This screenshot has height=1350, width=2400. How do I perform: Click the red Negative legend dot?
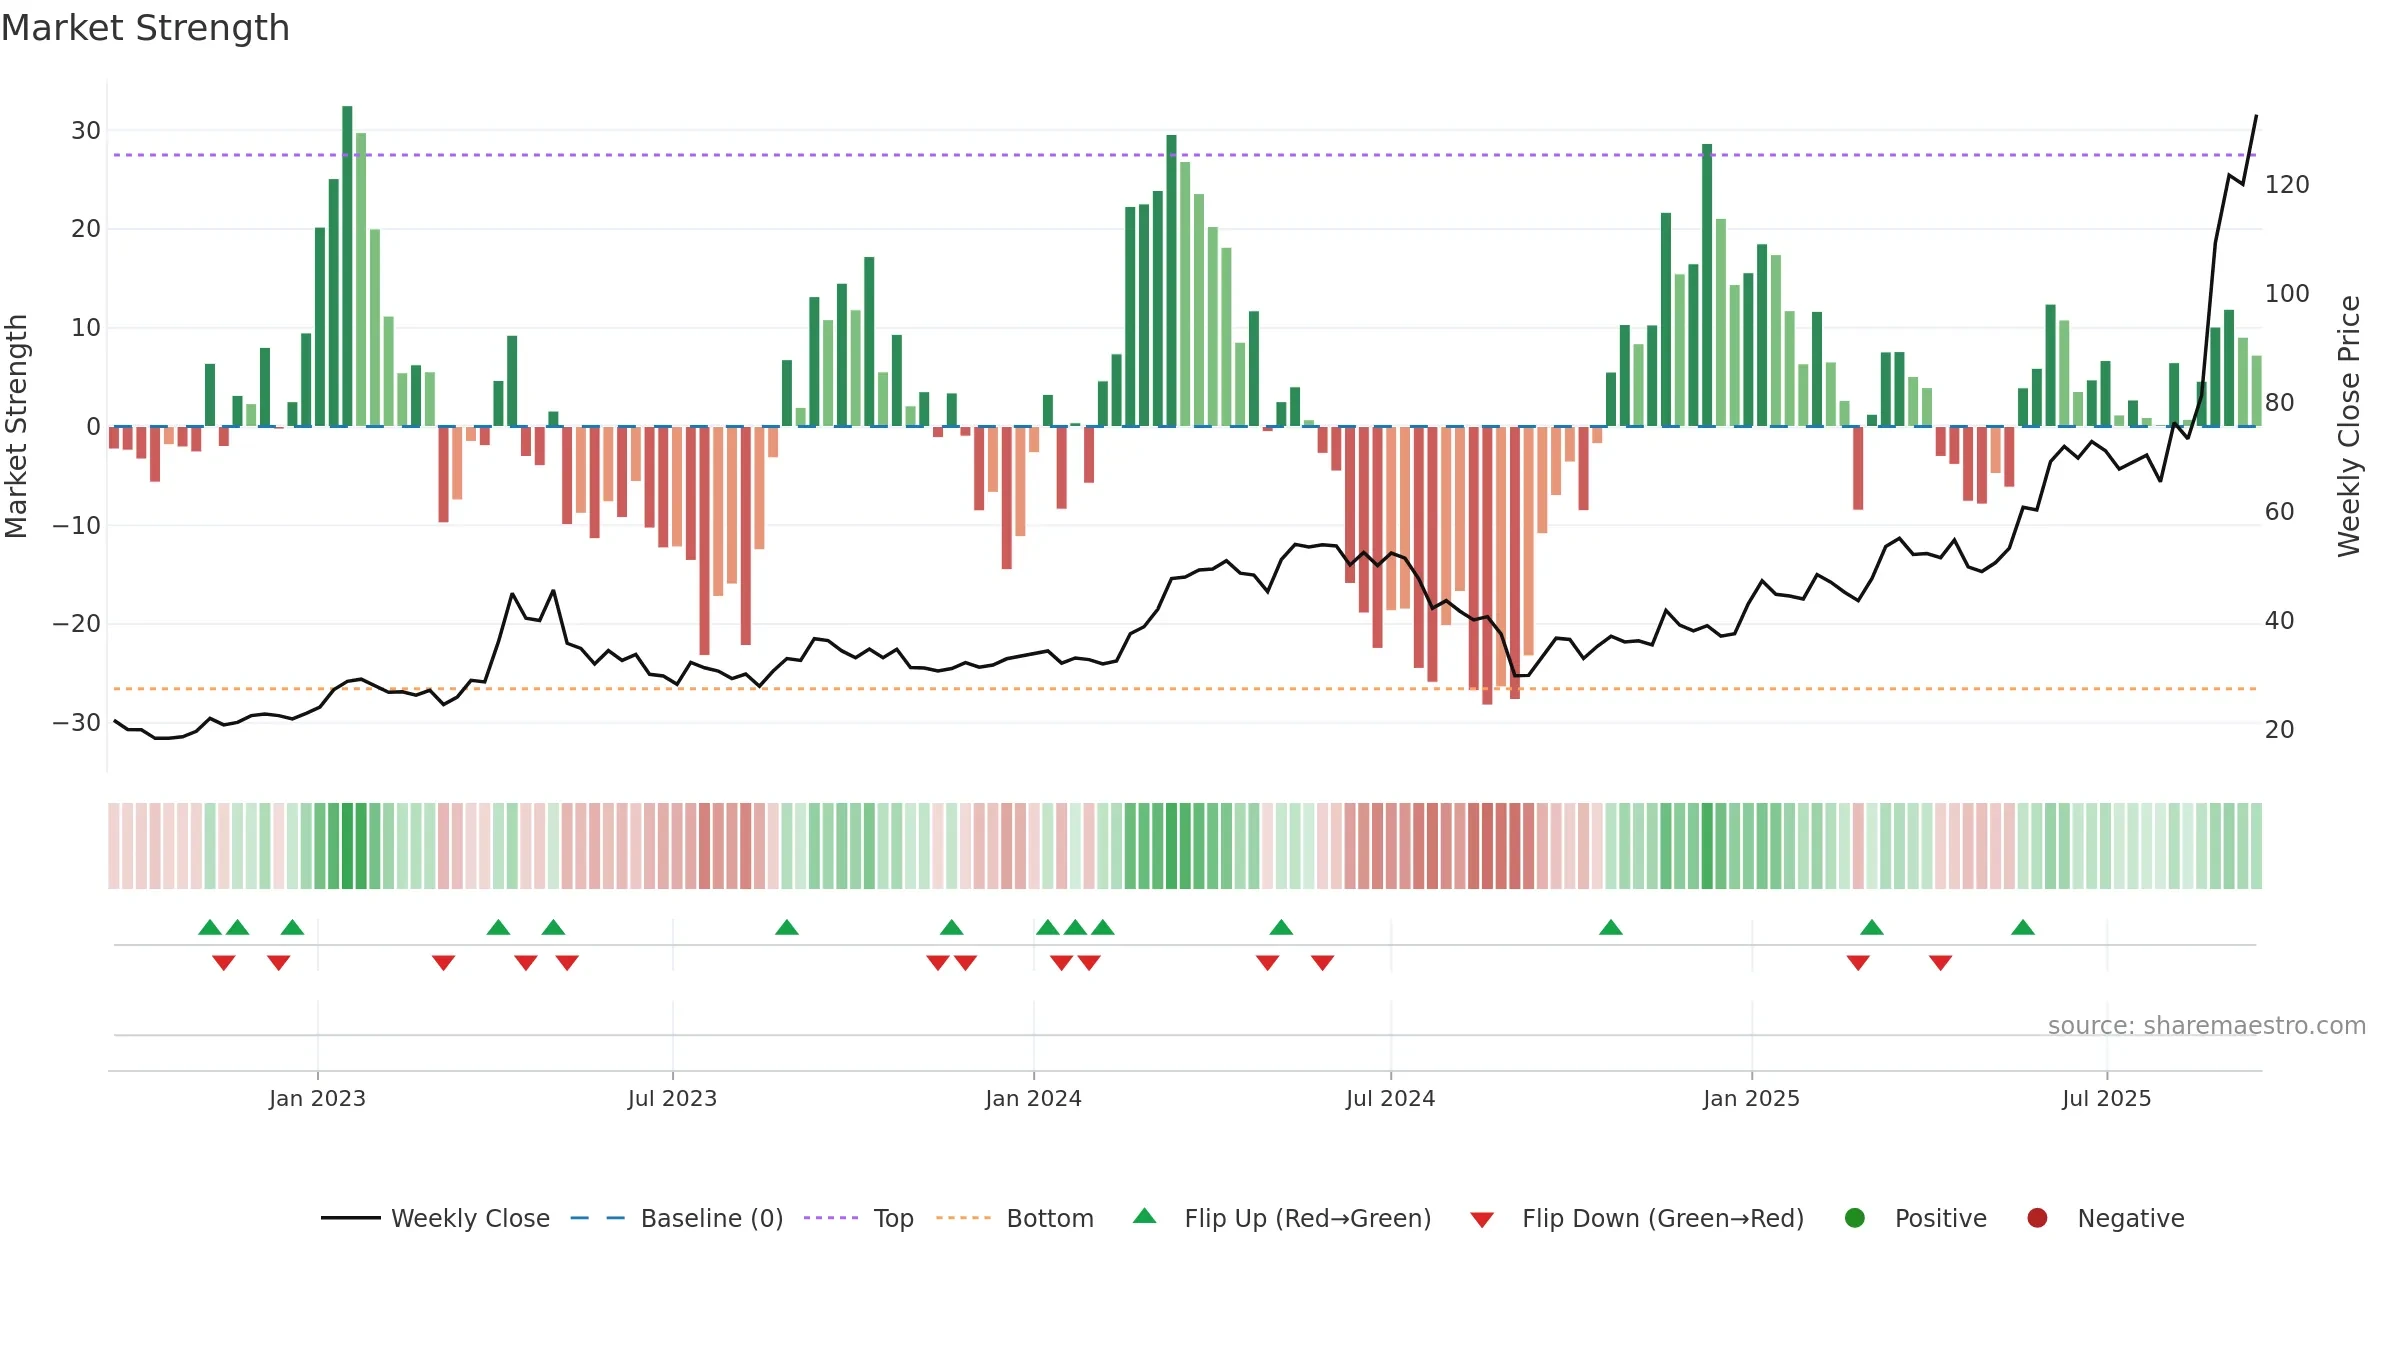coord(2037,1218)
